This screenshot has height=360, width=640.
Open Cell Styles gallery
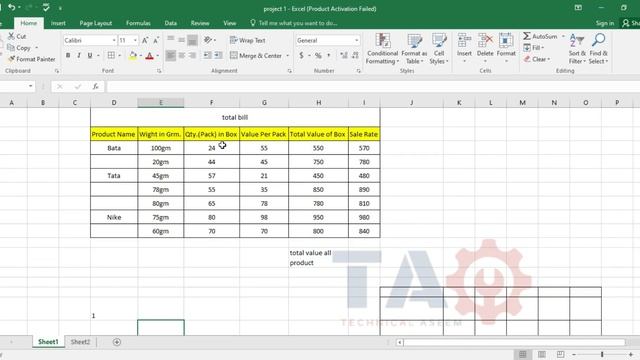[439, 49]
